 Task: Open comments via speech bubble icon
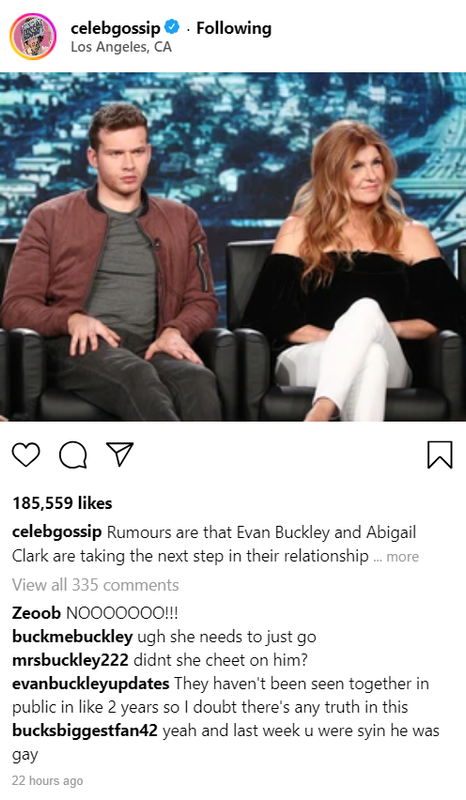[72, 454]
